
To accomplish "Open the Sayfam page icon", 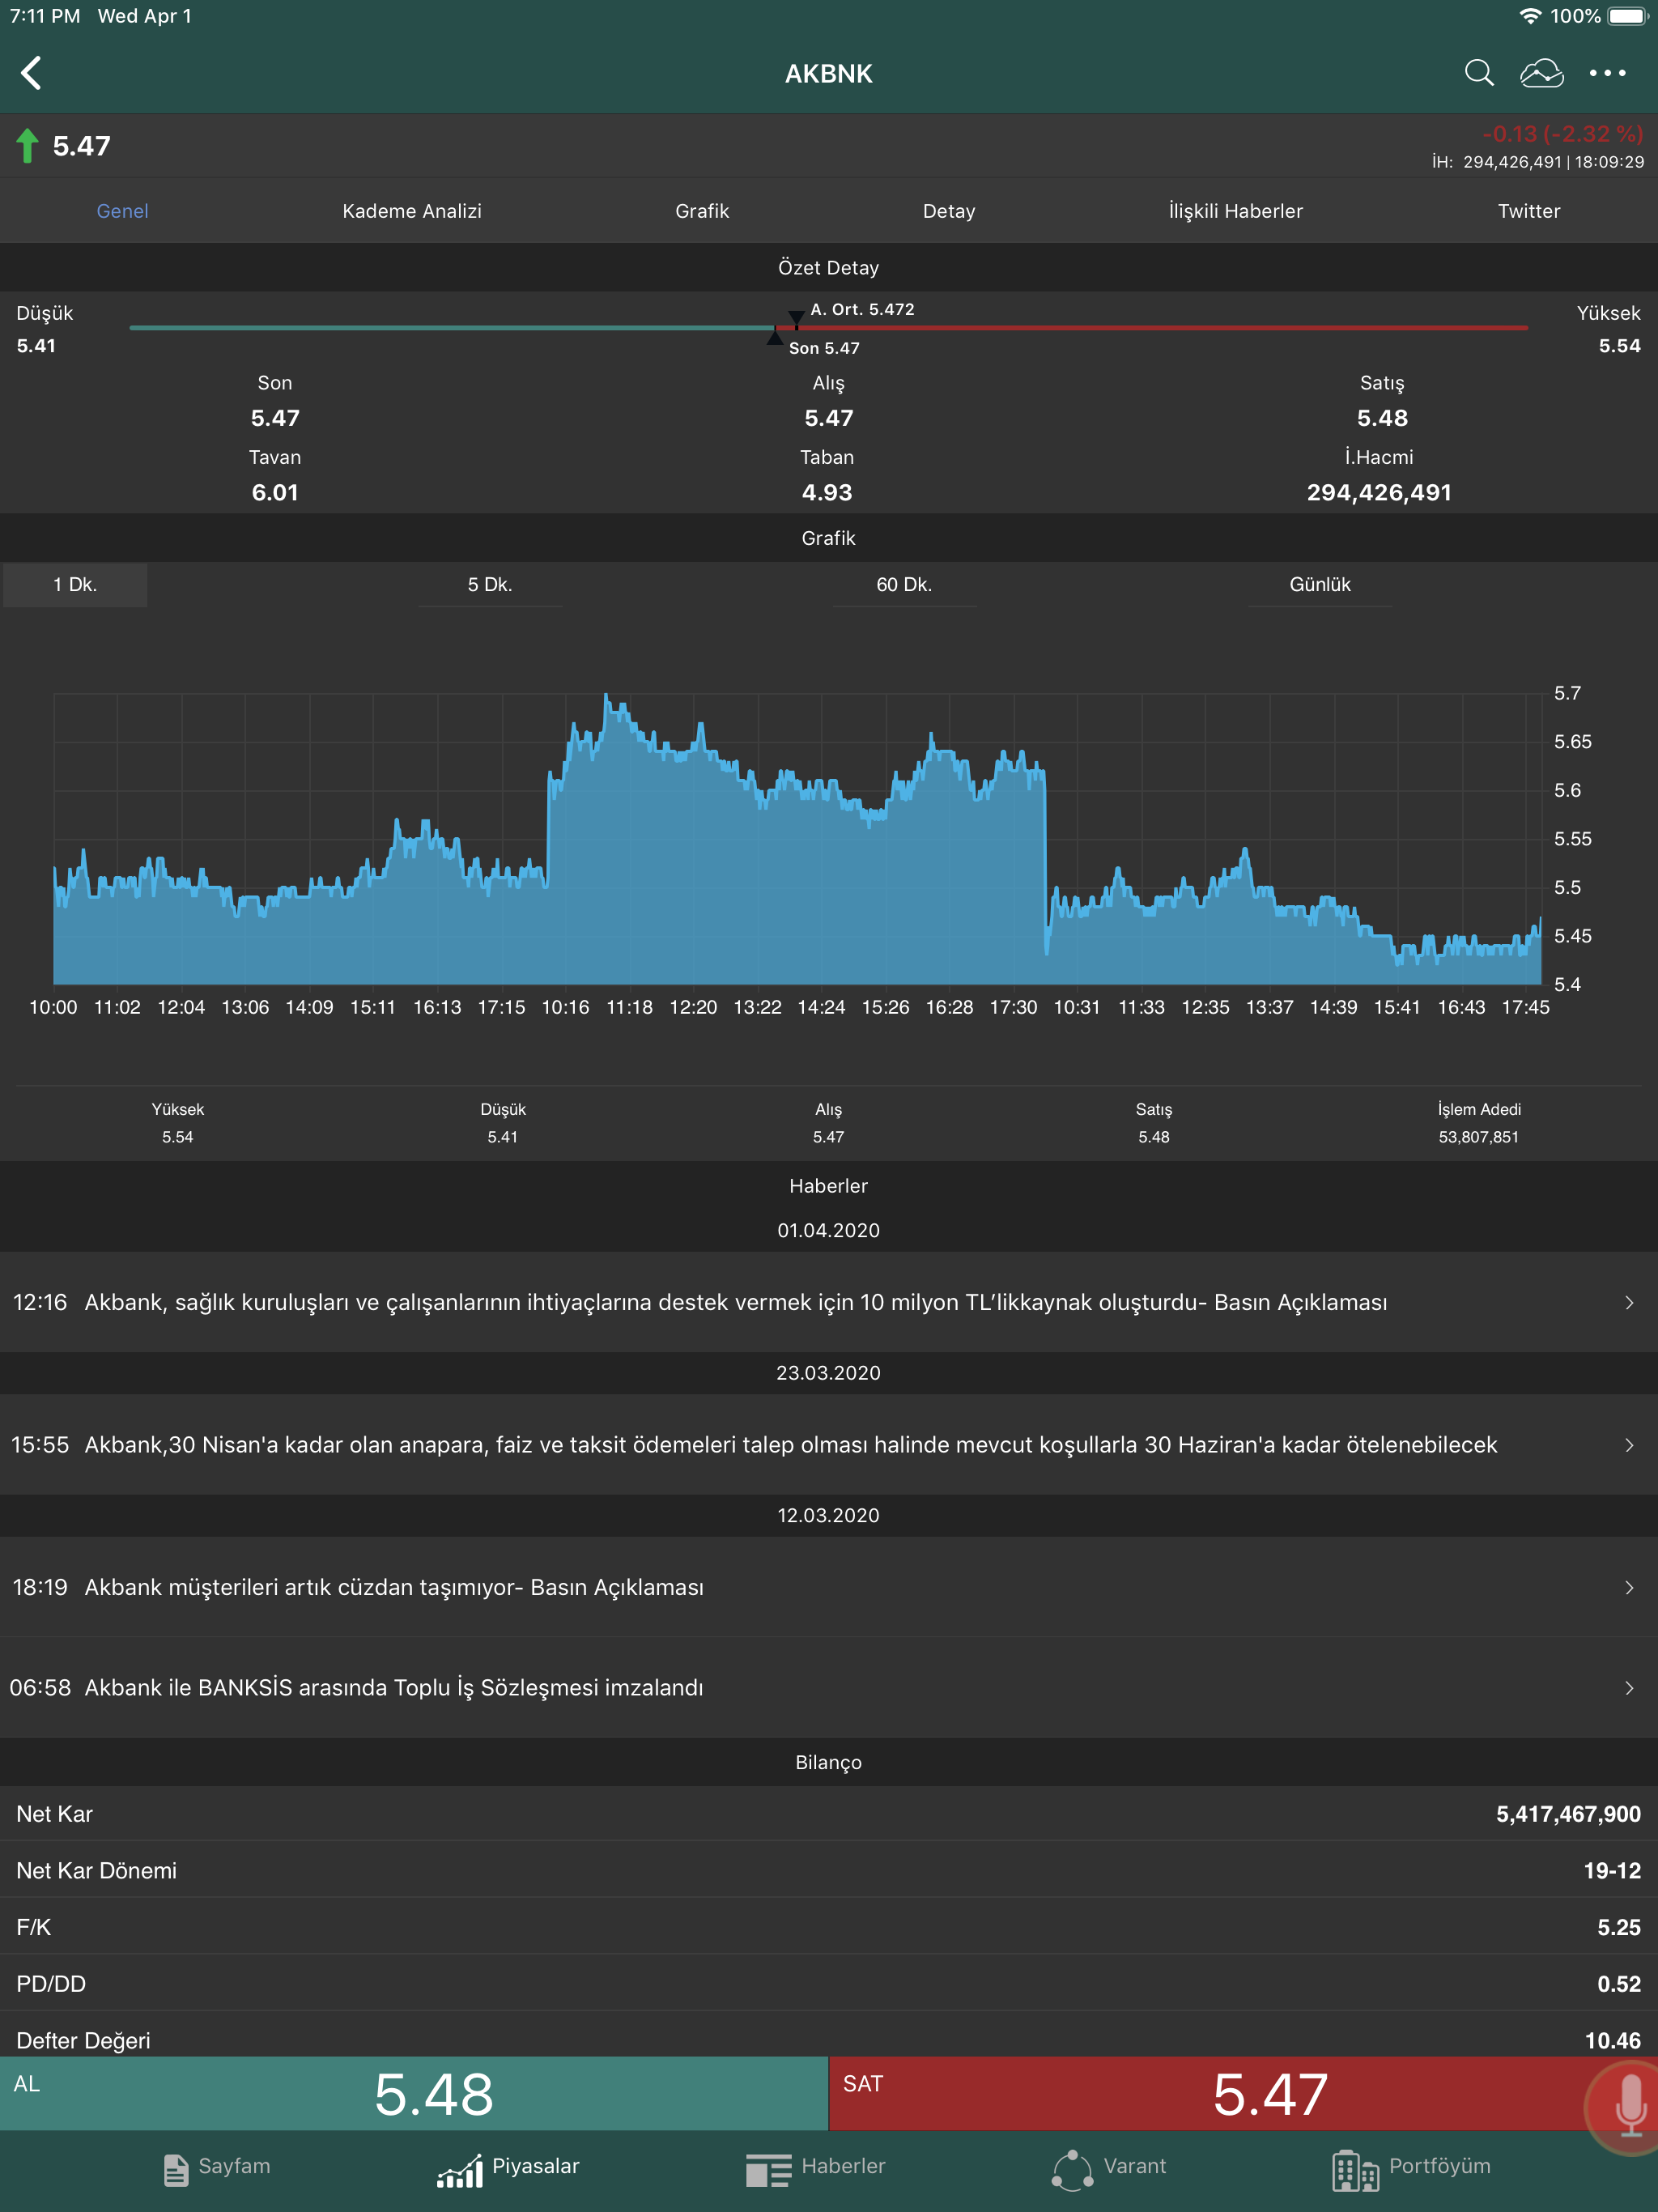I will click(x=176, y=2169).
